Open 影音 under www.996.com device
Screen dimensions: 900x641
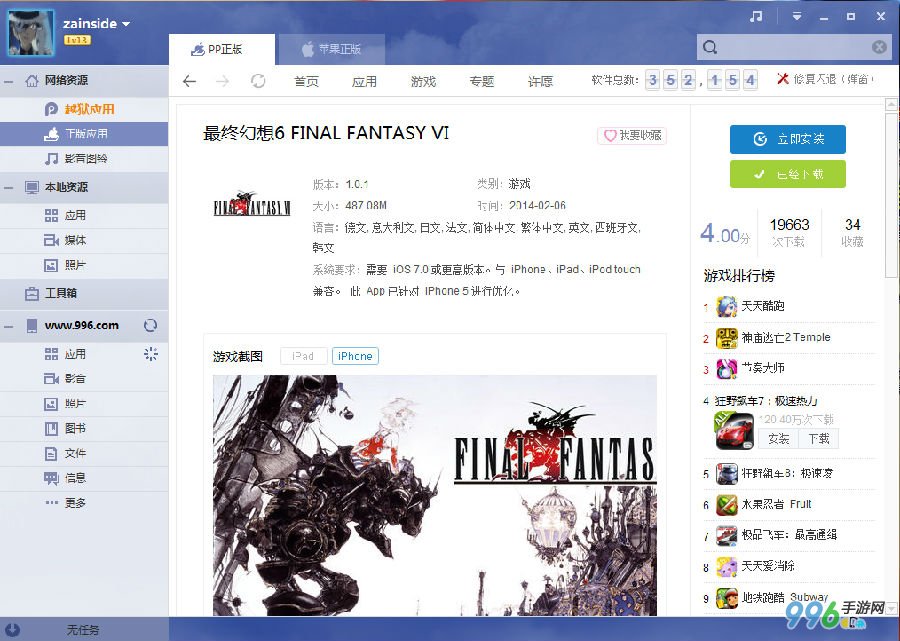click(x=84, y=379)
